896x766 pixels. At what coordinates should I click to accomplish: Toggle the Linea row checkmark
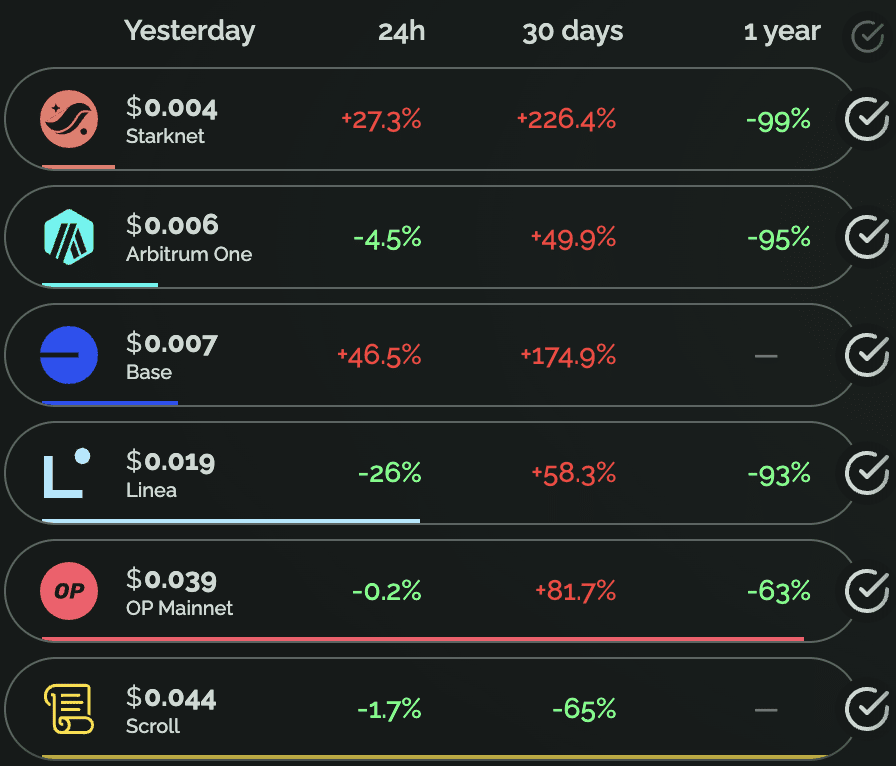(x=866, y=473)
